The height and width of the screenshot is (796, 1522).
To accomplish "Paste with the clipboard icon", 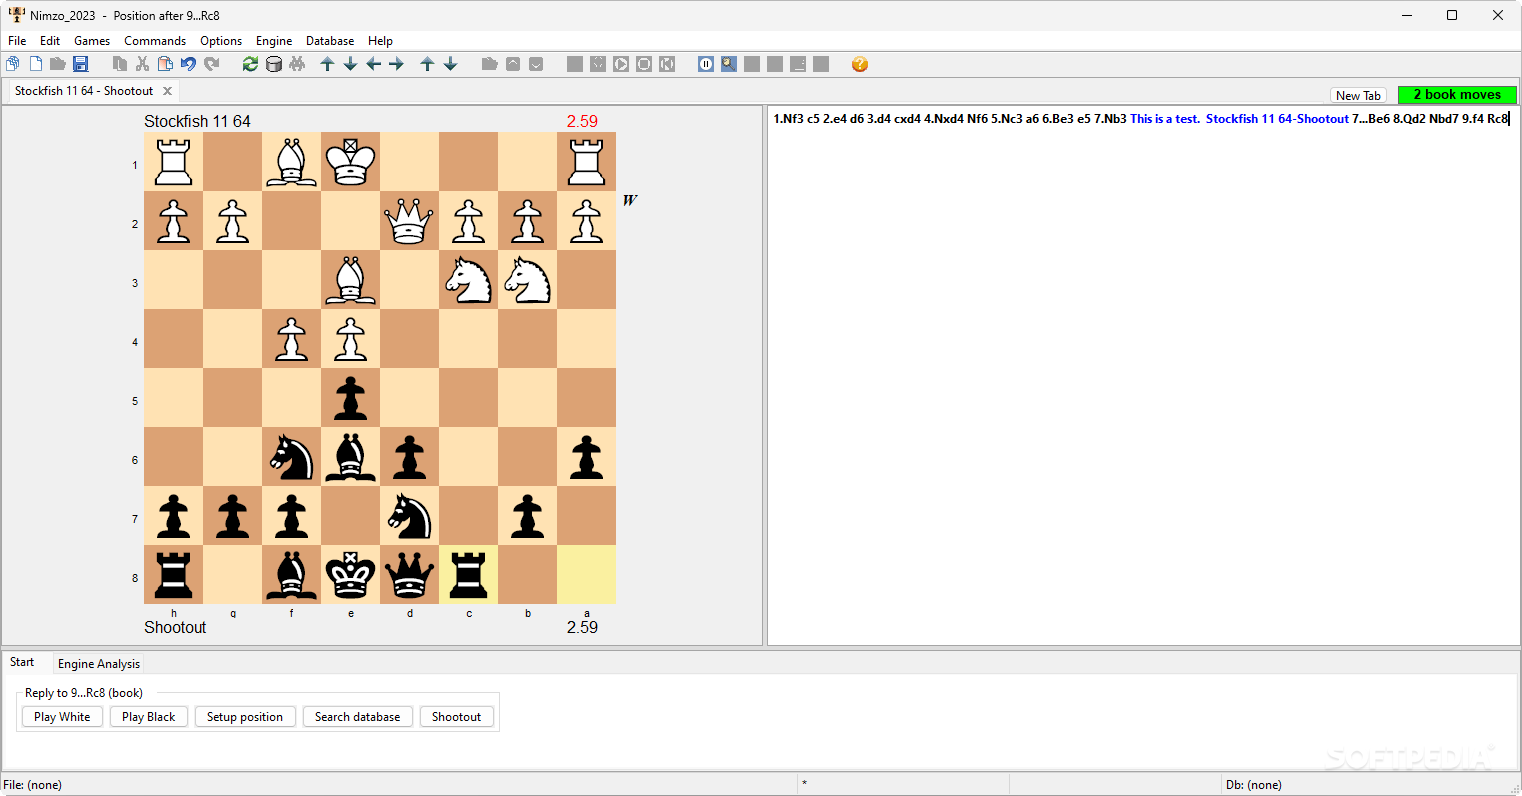I will [x=165, y=64].
